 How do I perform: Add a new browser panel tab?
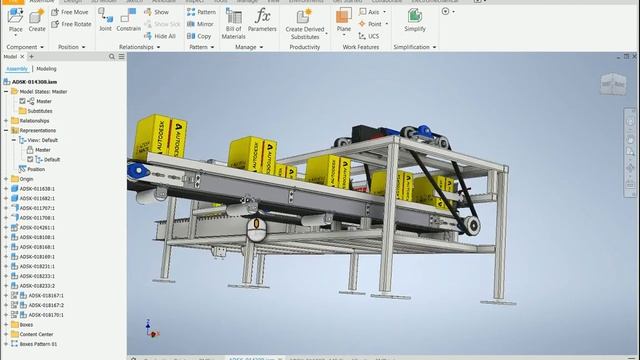coord(31,57)
